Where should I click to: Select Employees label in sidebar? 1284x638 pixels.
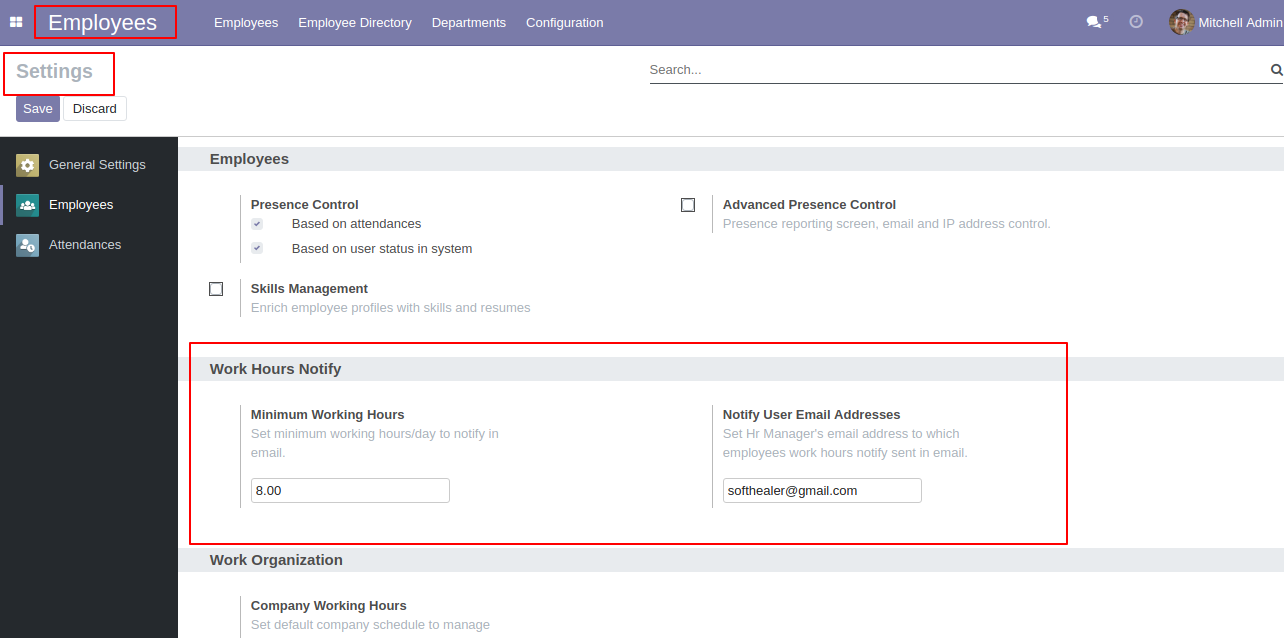pyautogui.click(x=81, y=205)
